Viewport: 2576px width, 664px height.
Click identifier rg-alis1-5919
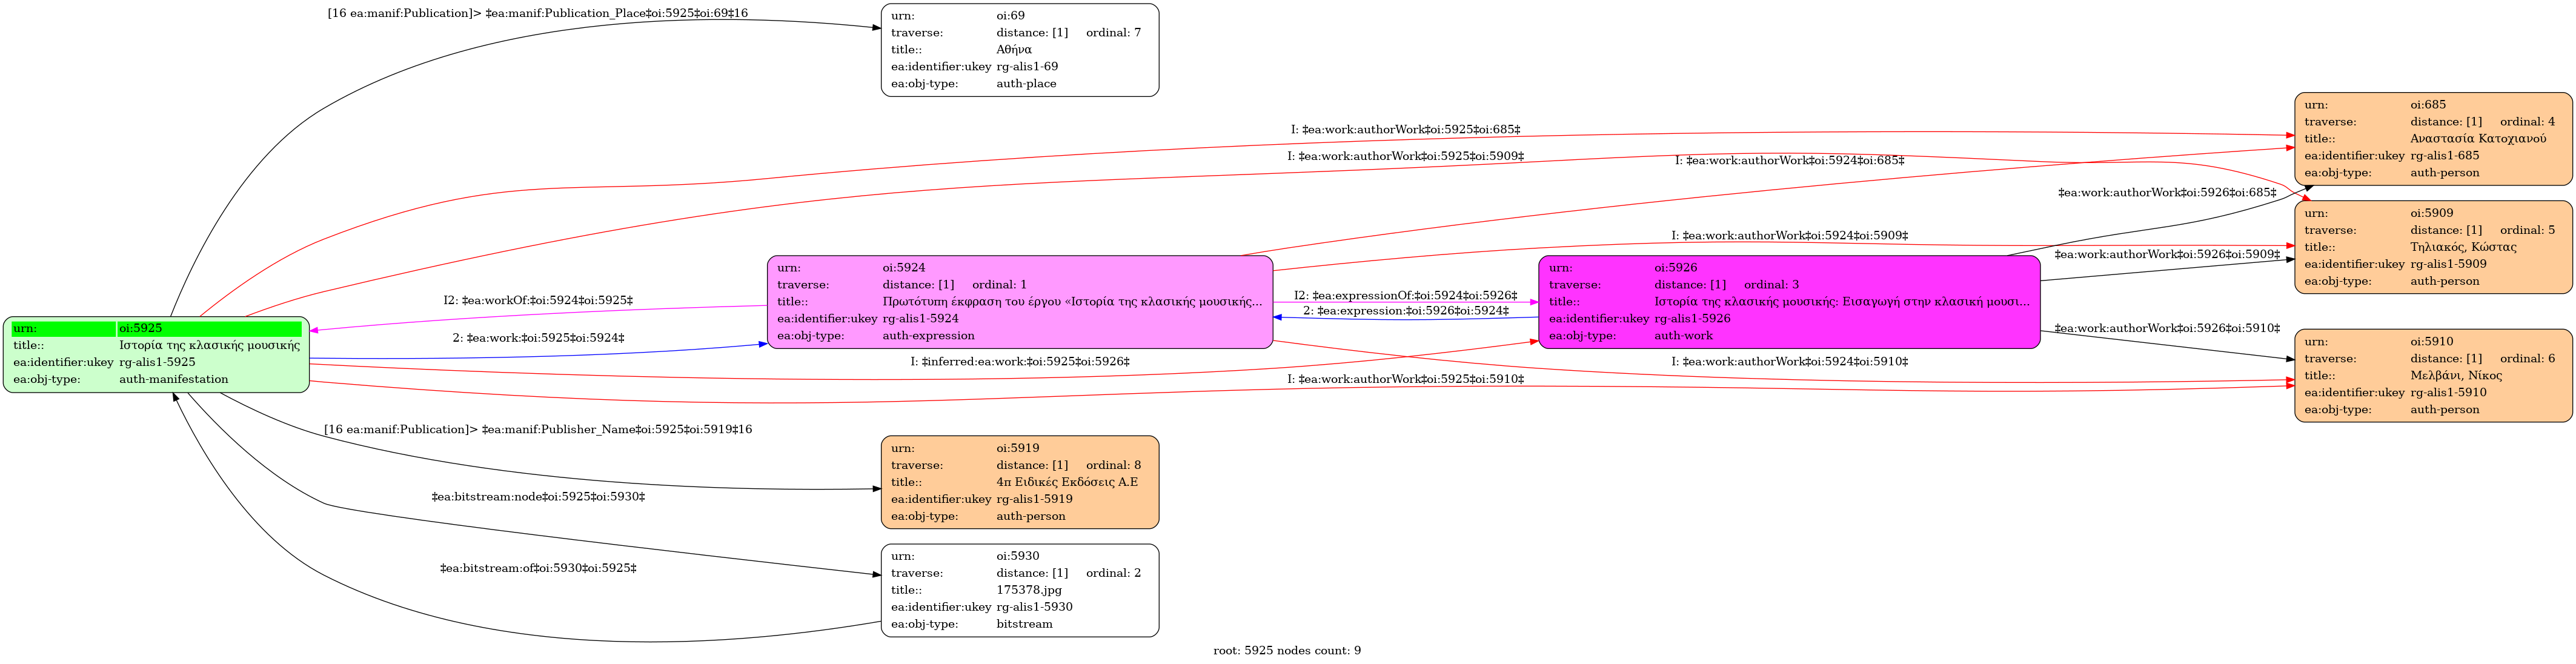point(1034,499)
